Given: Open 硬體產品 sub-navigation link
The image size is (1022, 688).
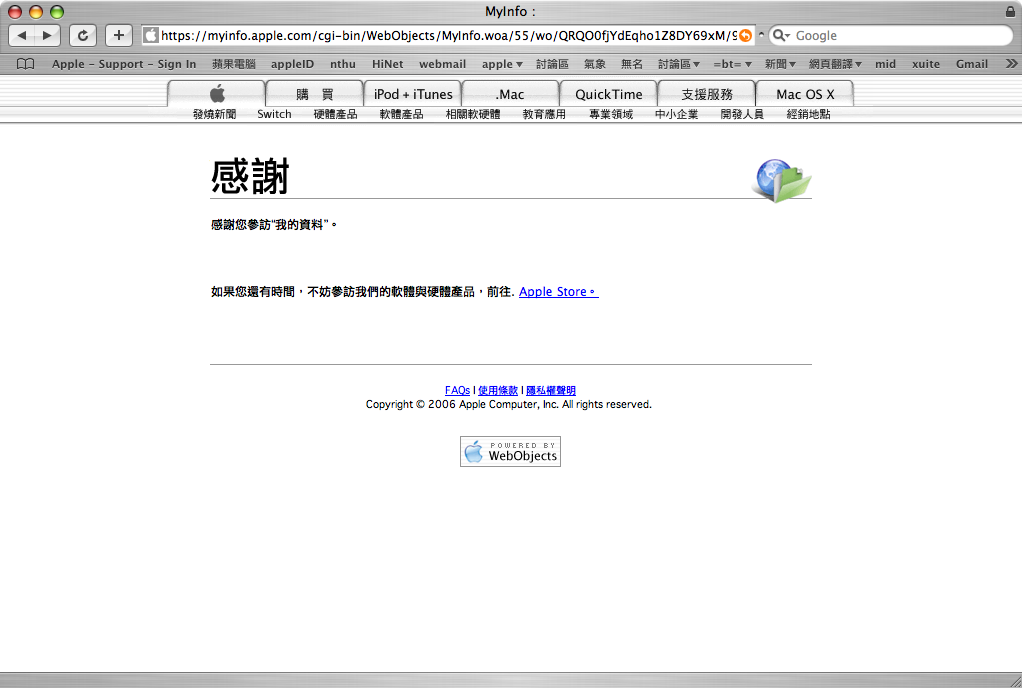Looking at the screenshot, I should coord(336,114).
